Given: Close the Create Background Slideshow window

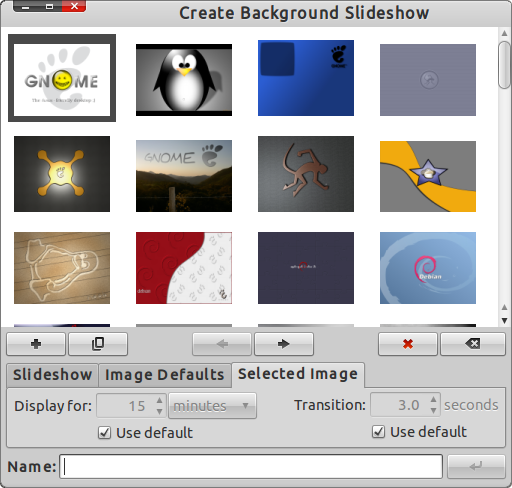Looking at the screenshot, I should [74, 6].
